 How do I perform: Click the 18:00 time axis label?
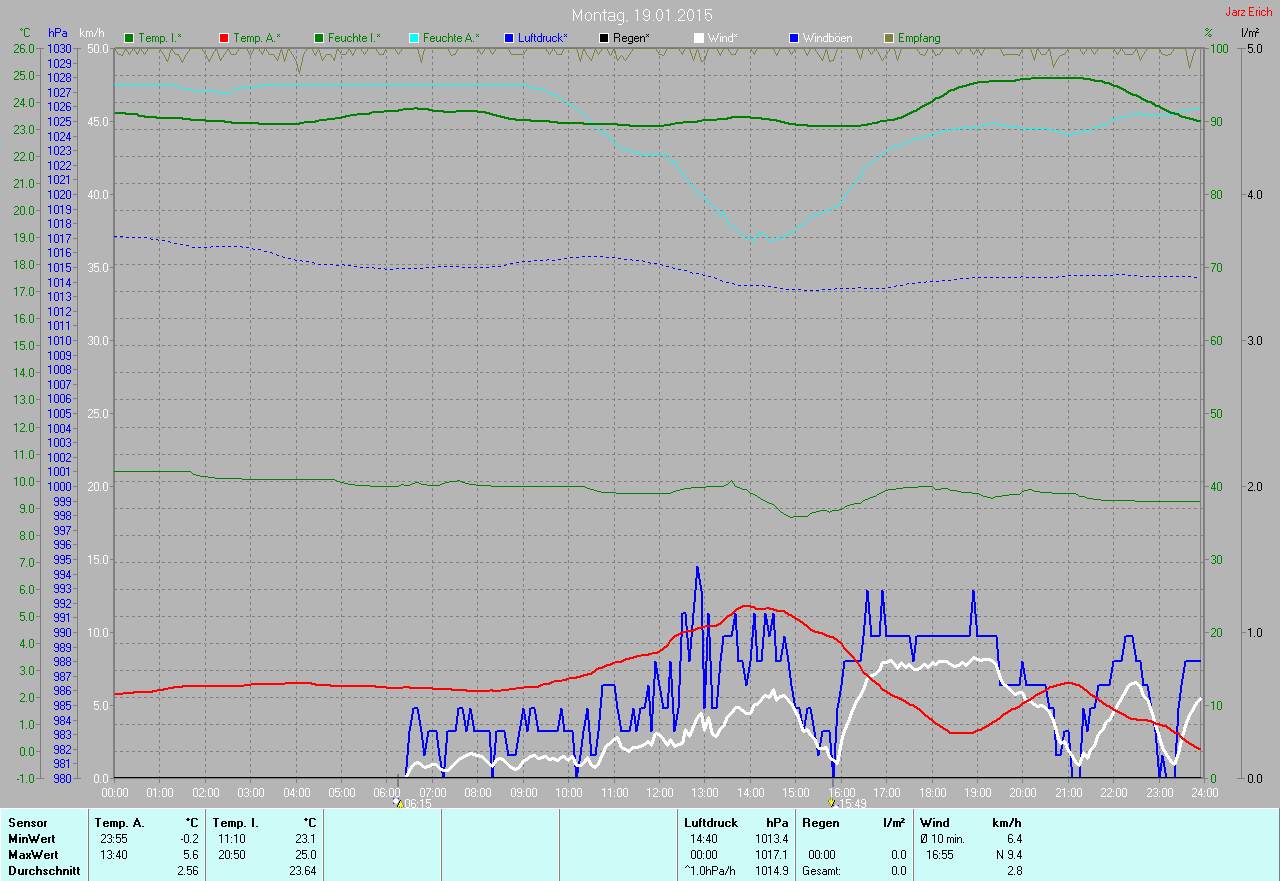[x=932, y=792]
